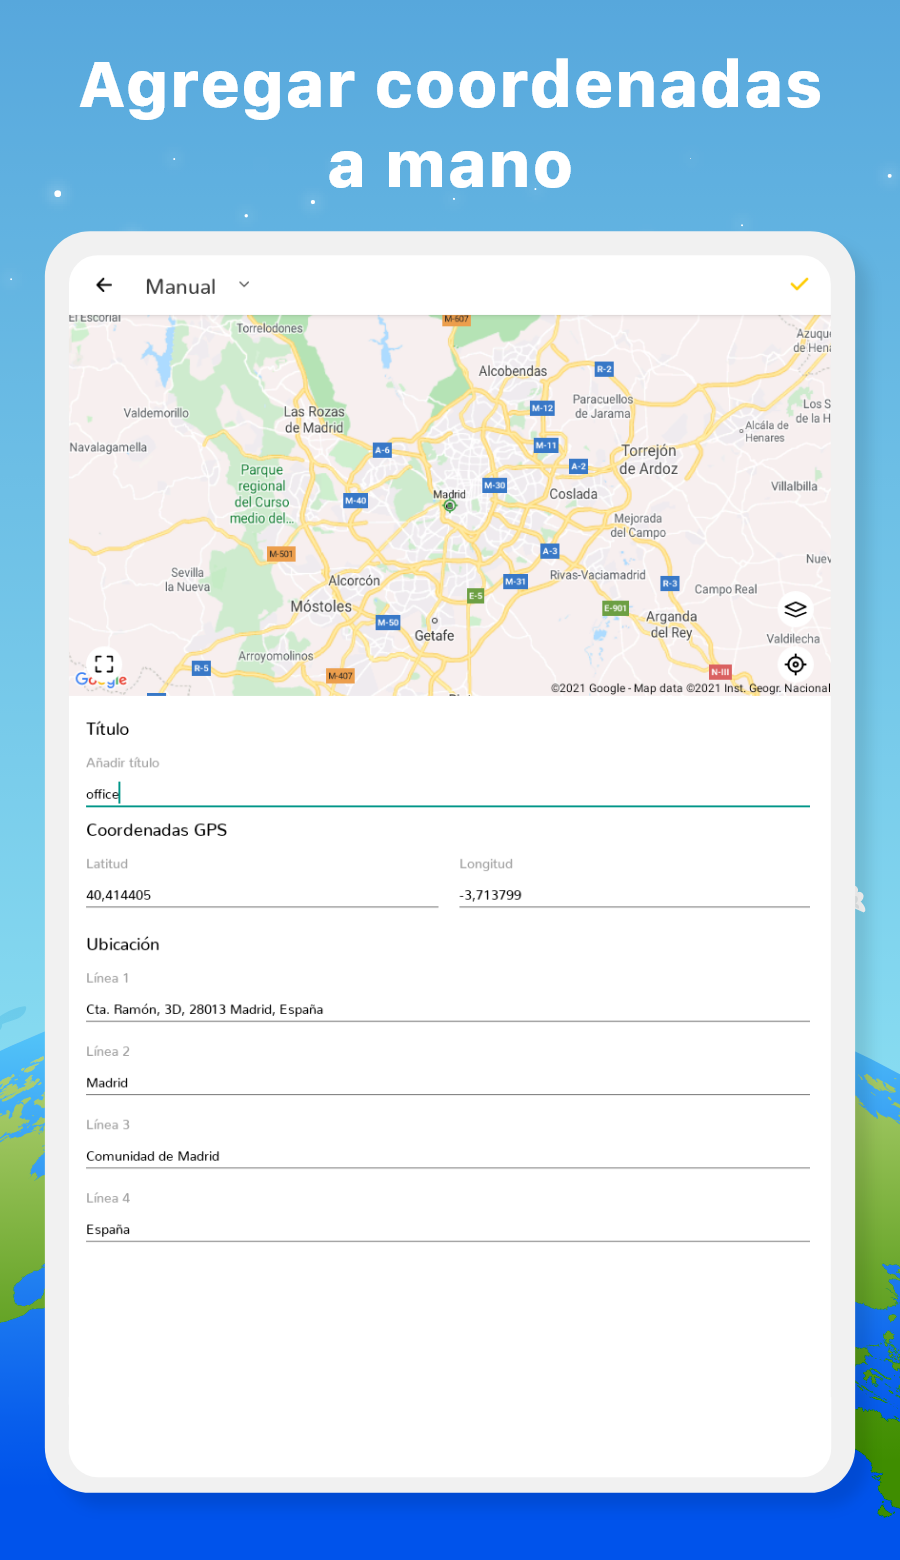Screen dimensions: 900x1560
Task: Edit the Latitud field 40,414405
Action: (x=262, y=895)
